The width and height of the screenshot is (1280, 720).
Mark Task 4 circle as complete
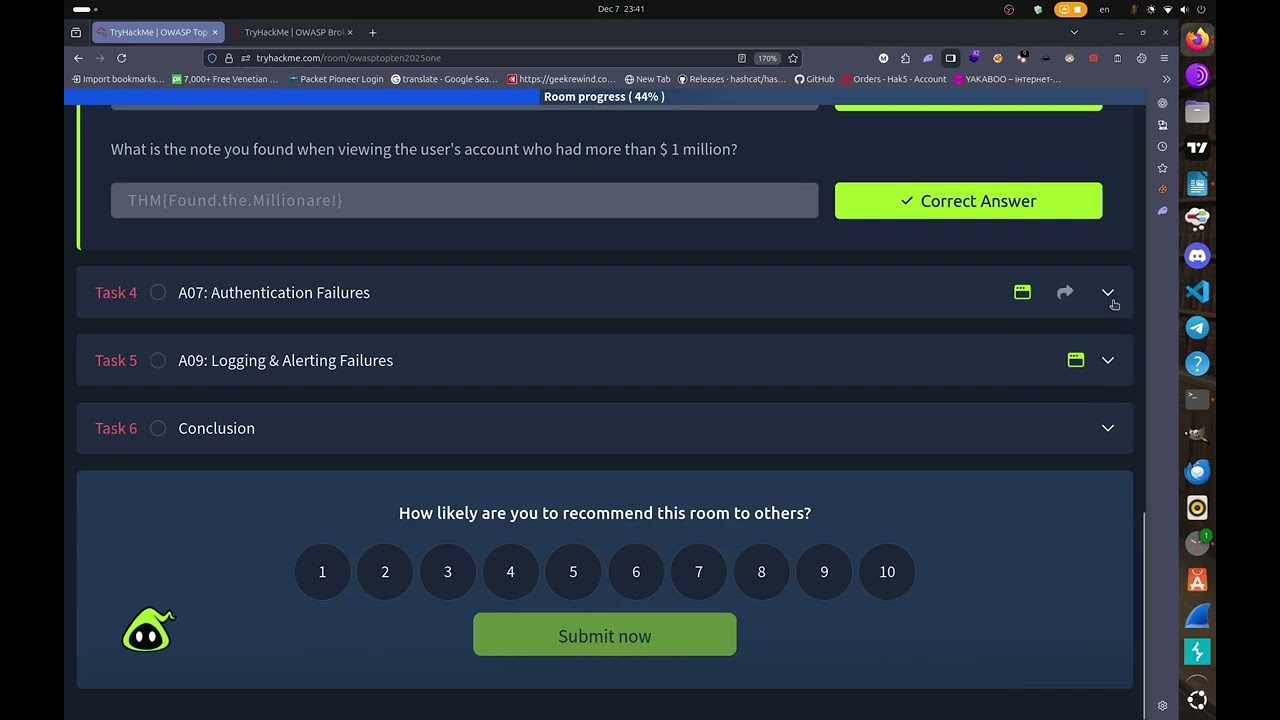pyautogui.click(x=158, y=292)
